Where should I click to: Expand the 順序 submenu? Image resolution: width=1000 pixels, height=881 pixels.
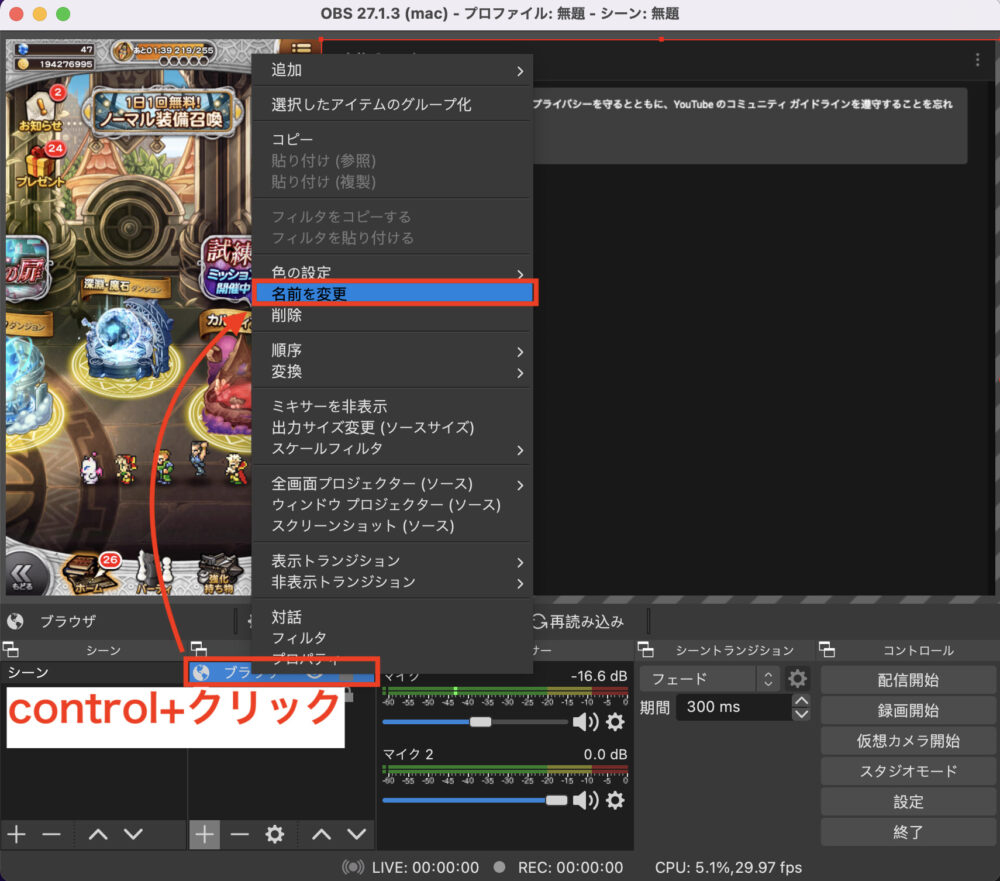coord(393,350)
